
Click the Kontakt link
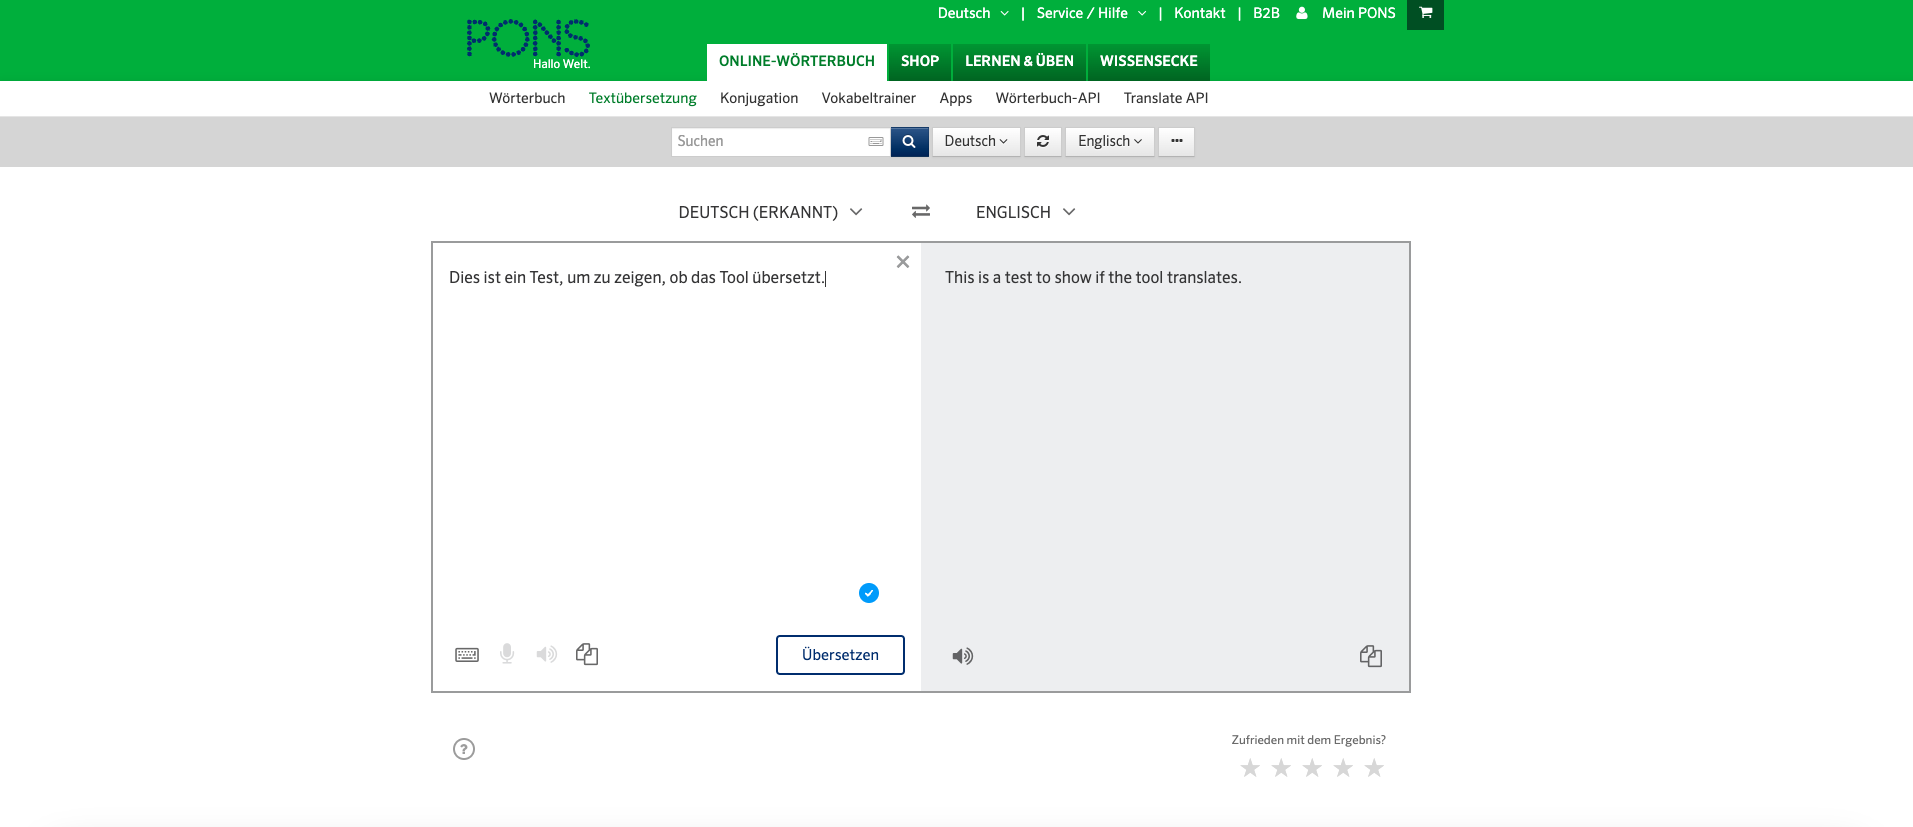tap(1200, 13)
